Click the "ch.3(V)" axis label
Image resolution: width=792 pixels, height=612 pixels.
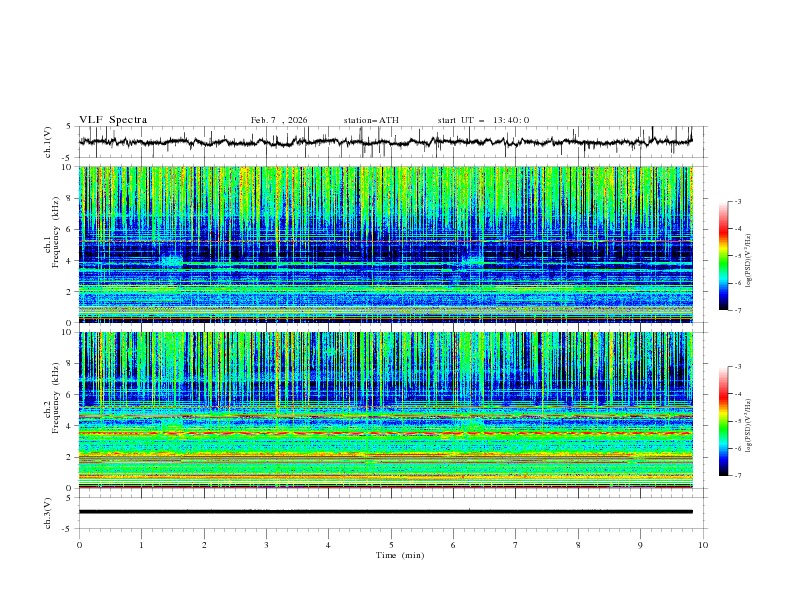coord(48,513)
